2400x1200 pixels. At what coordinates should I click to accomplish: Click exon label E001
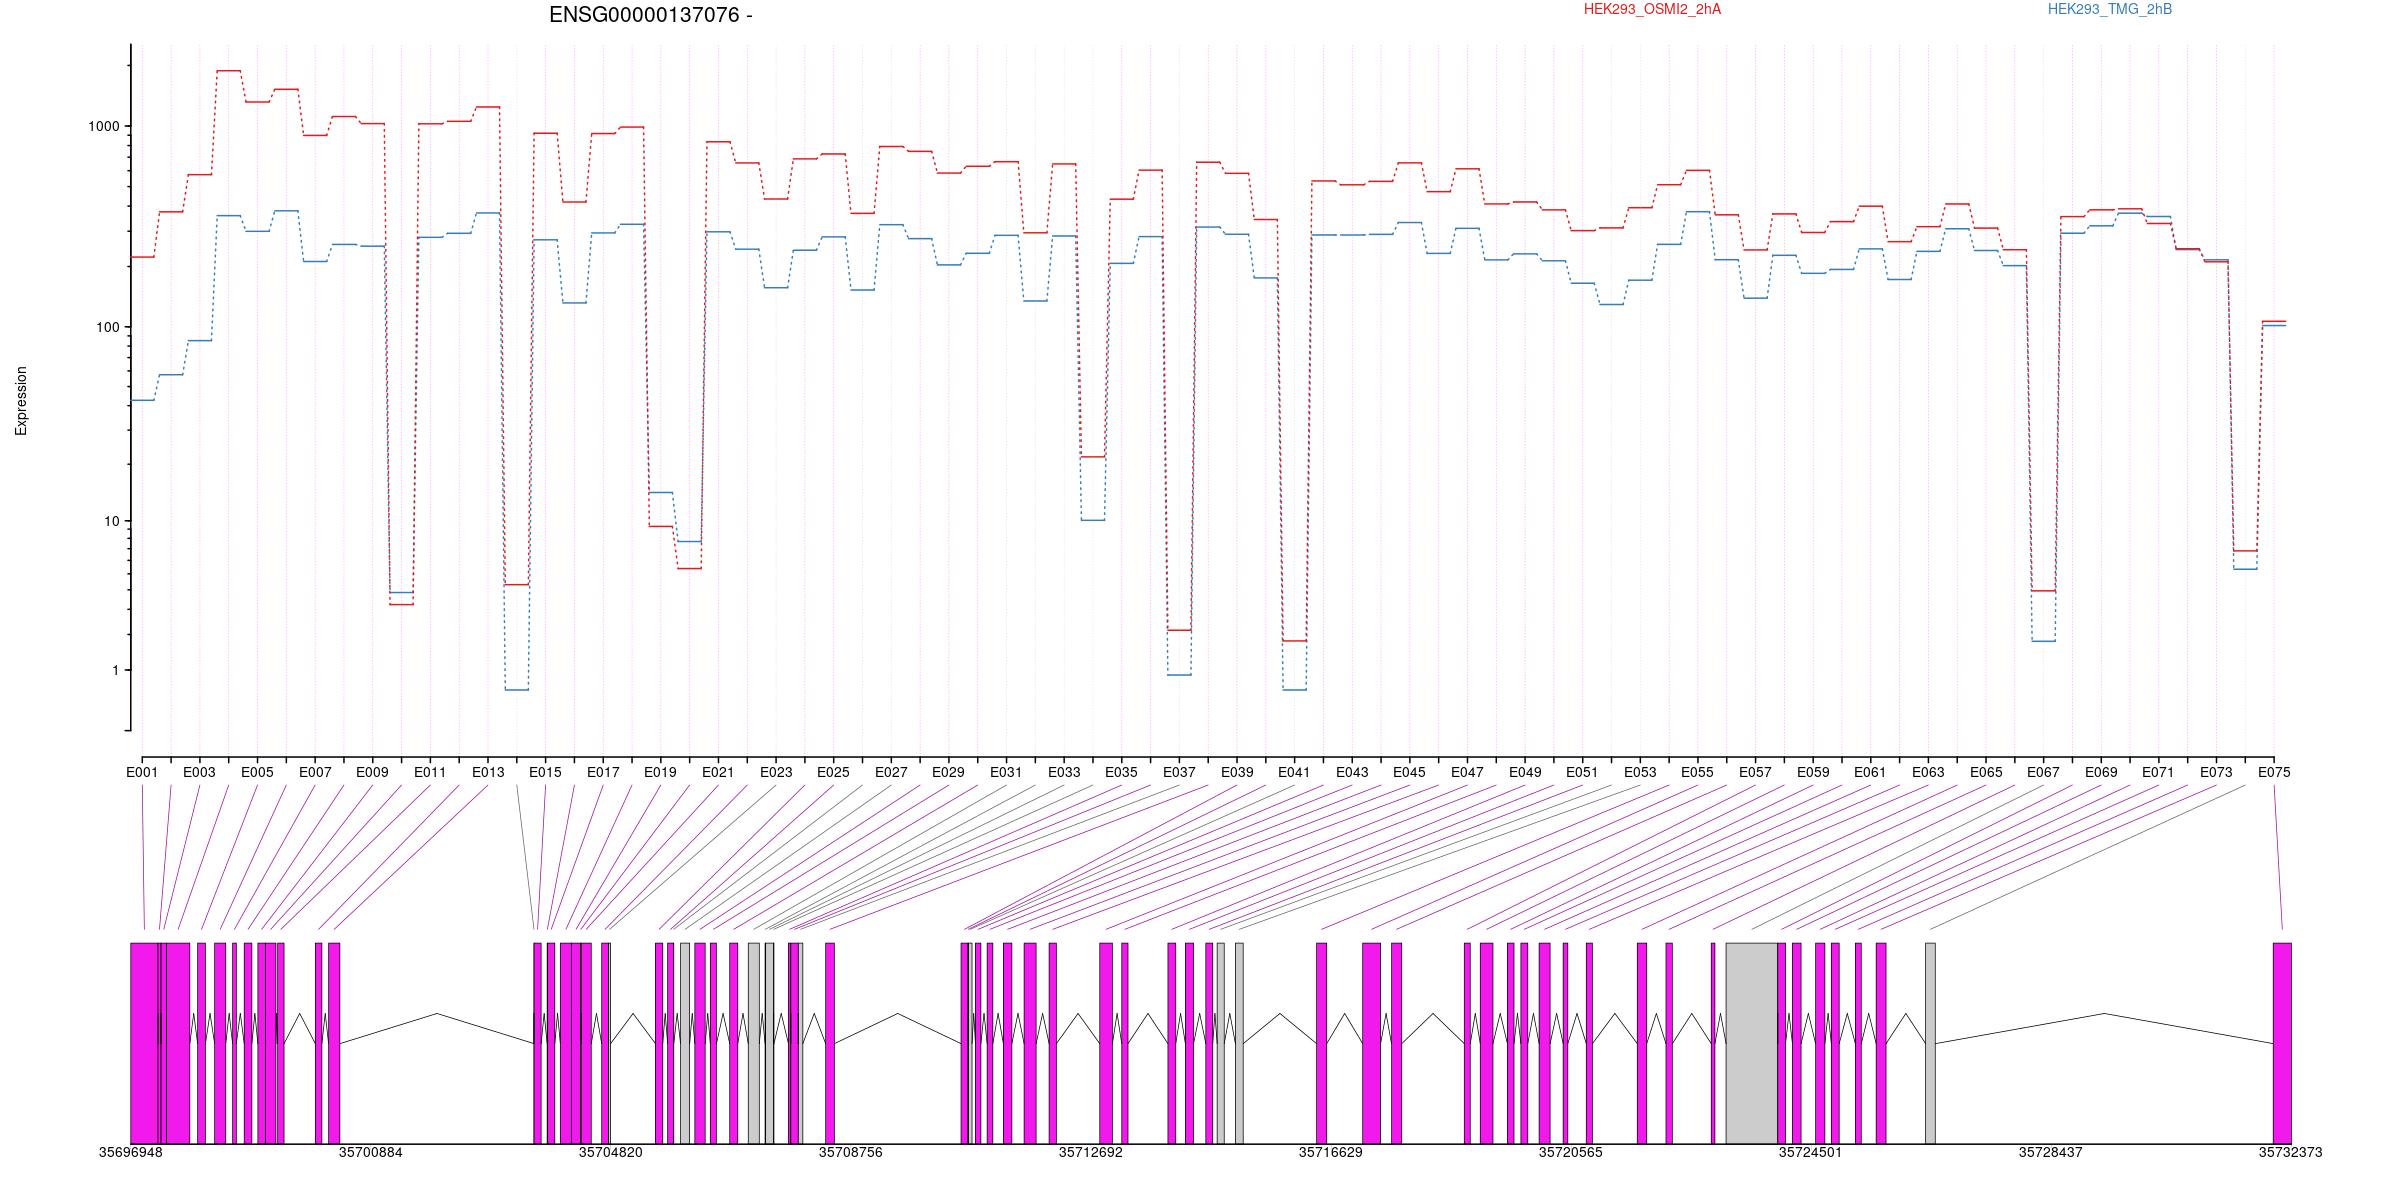142,772
